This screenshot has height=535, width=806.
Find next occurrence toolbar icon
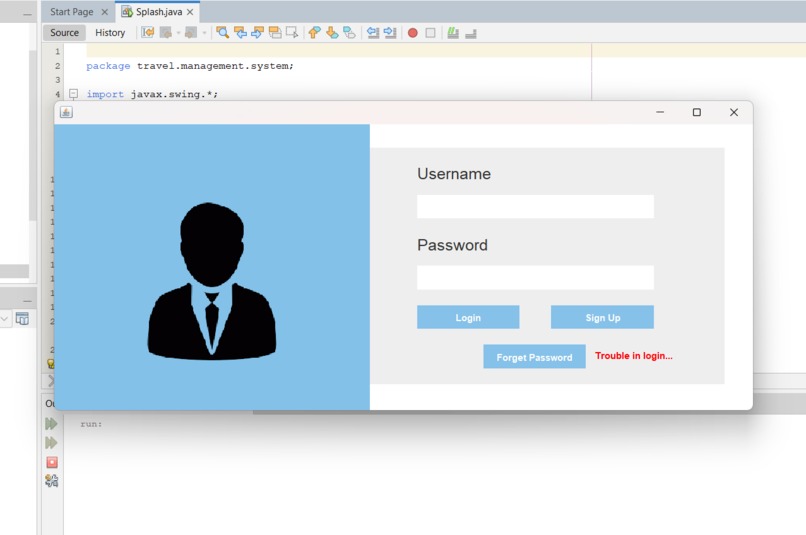(x=258, y=33)
